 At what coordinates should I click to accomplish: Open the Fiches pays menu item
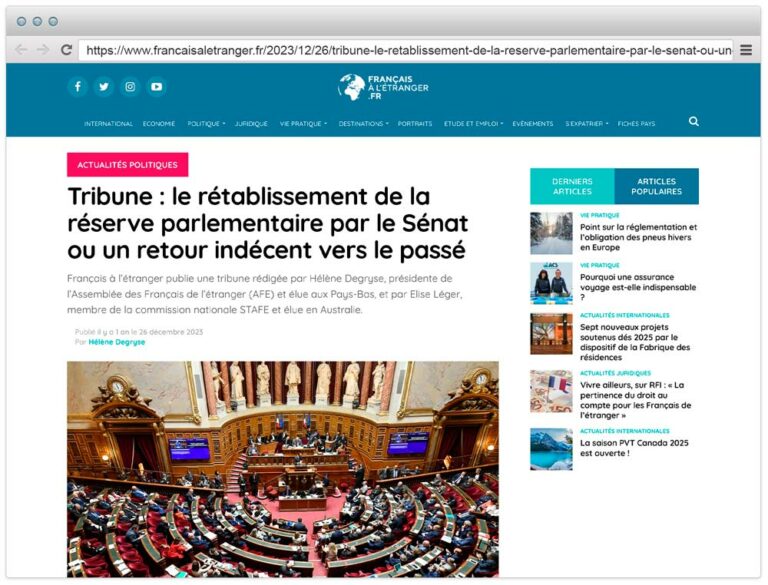pos(636,123)
